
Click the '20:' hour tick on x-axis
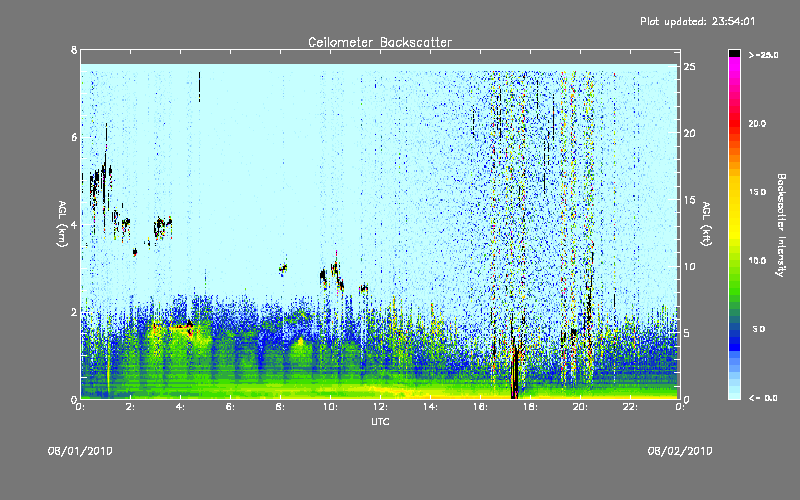[580, 407]
